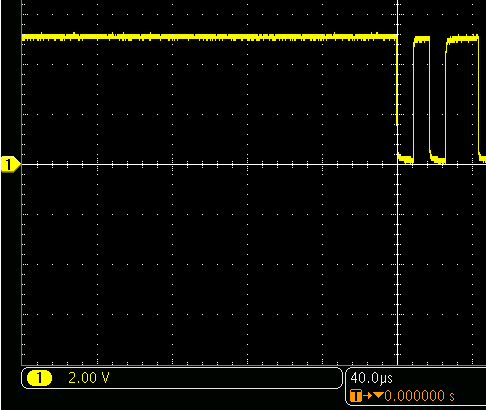This screenshot has height=410, width=486.
Task: Click the orange trigger position triangle
Action: (378, 395)
